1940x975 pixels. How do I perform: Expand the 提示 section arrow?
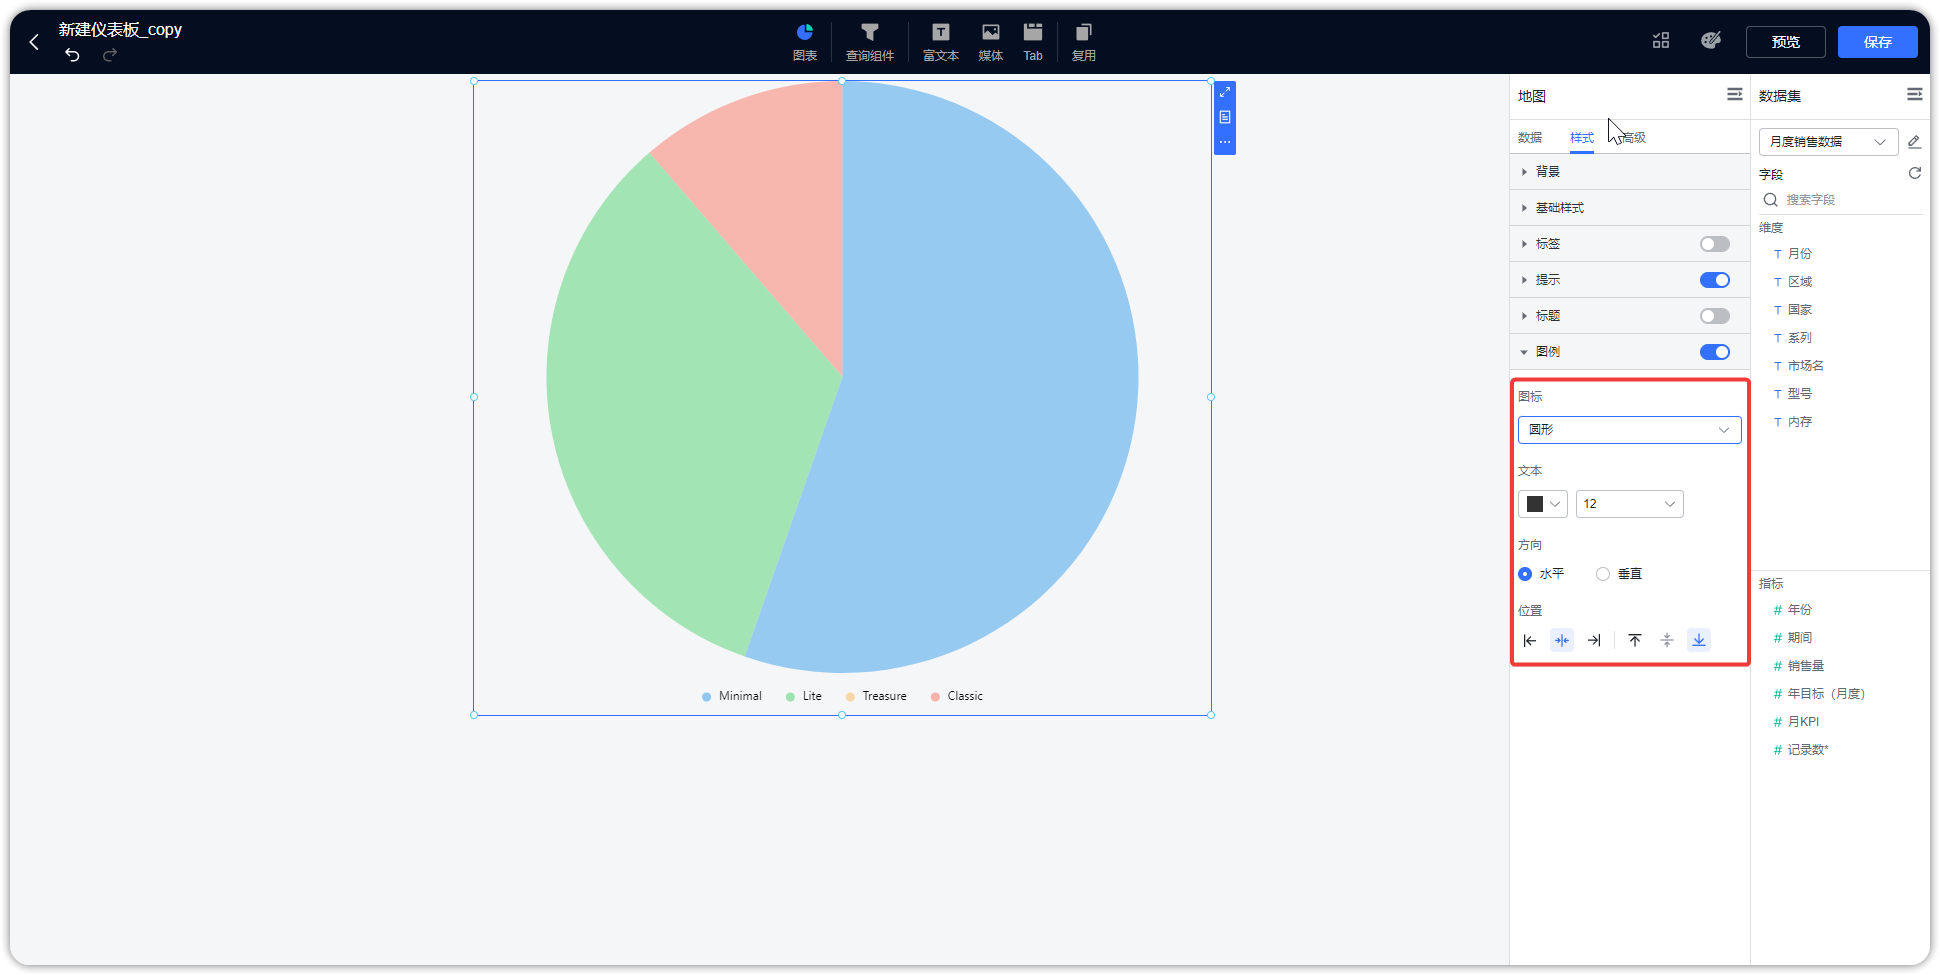tap(1524, 280)
